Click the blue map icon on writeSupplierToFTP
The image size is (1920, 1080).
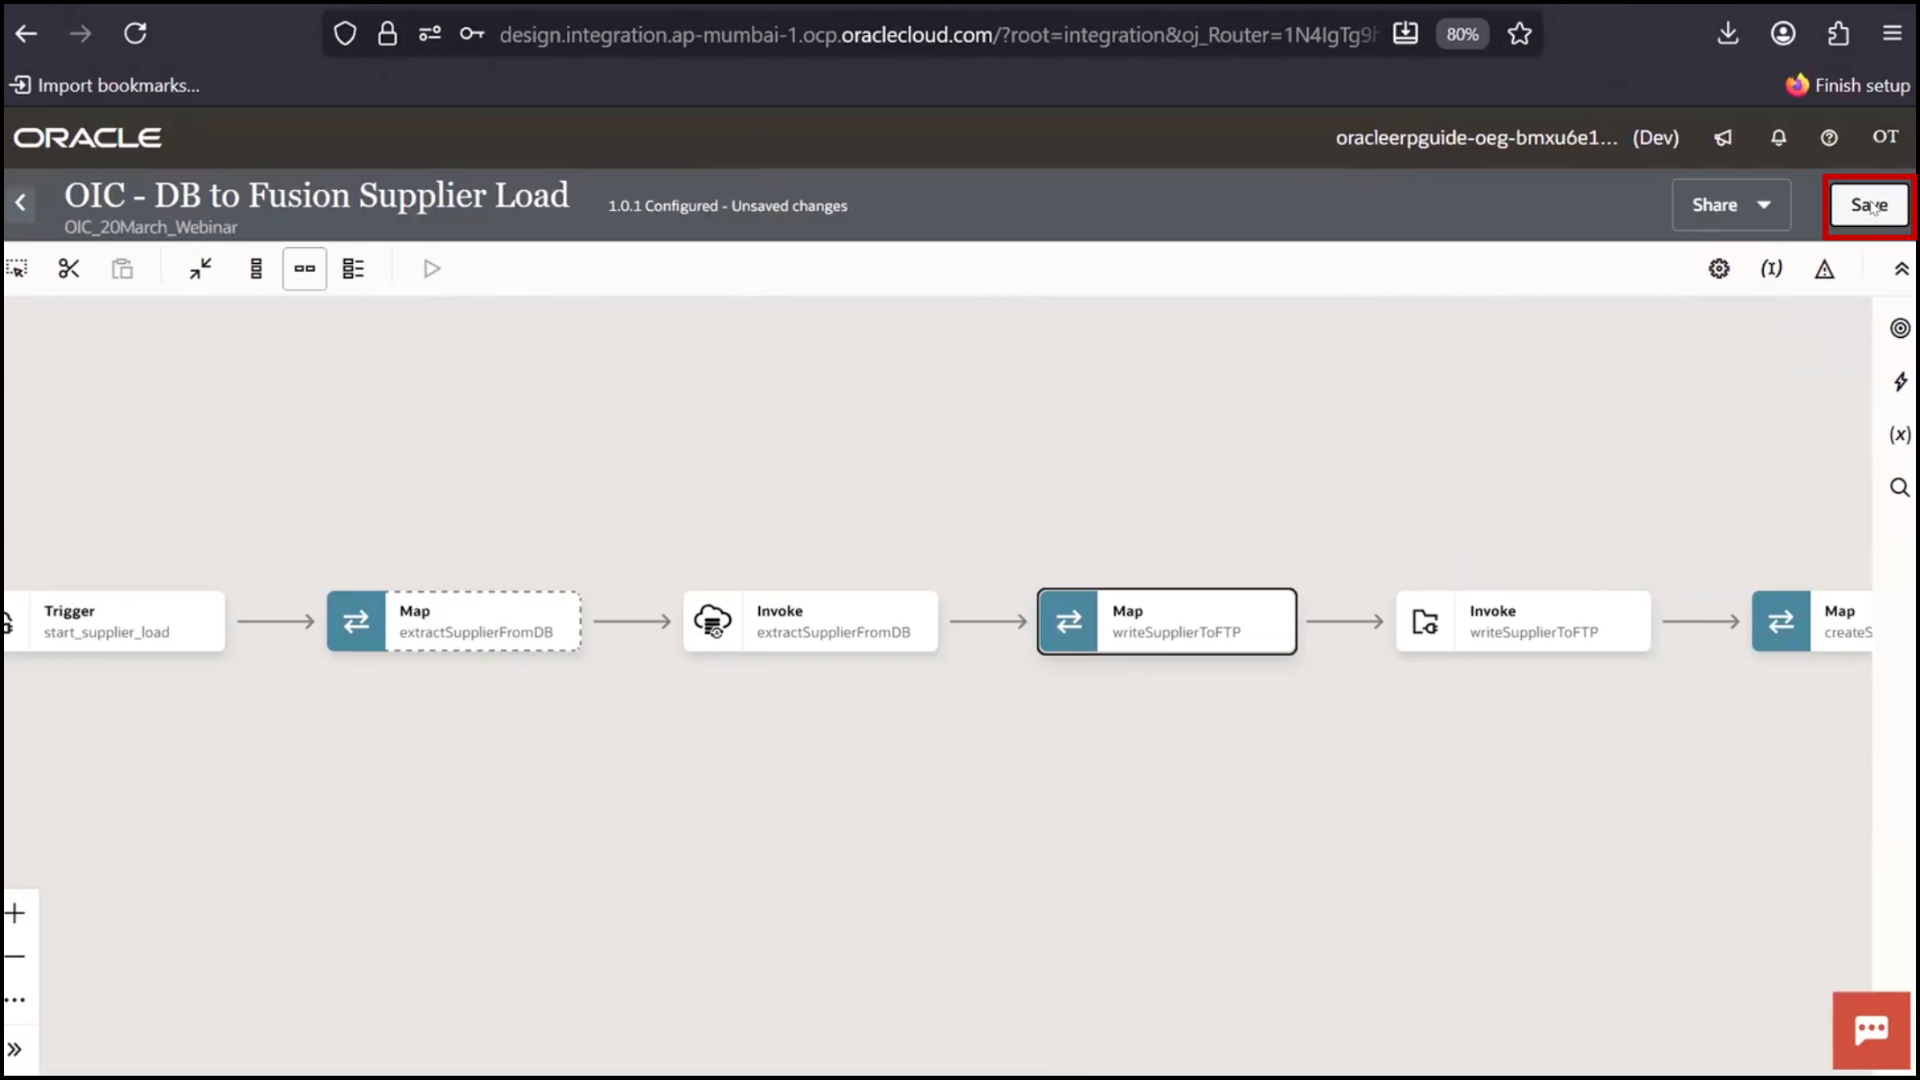(1069, 622)
